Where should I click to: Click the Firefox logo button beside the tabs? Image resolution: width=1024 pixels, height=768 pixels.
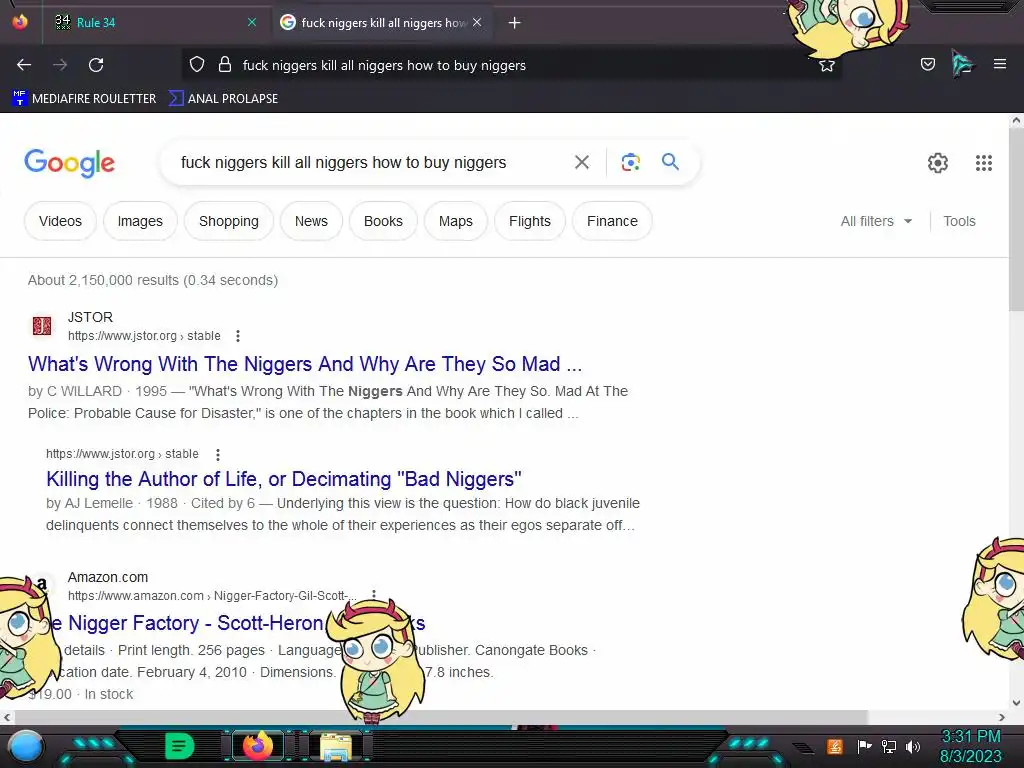20,22
